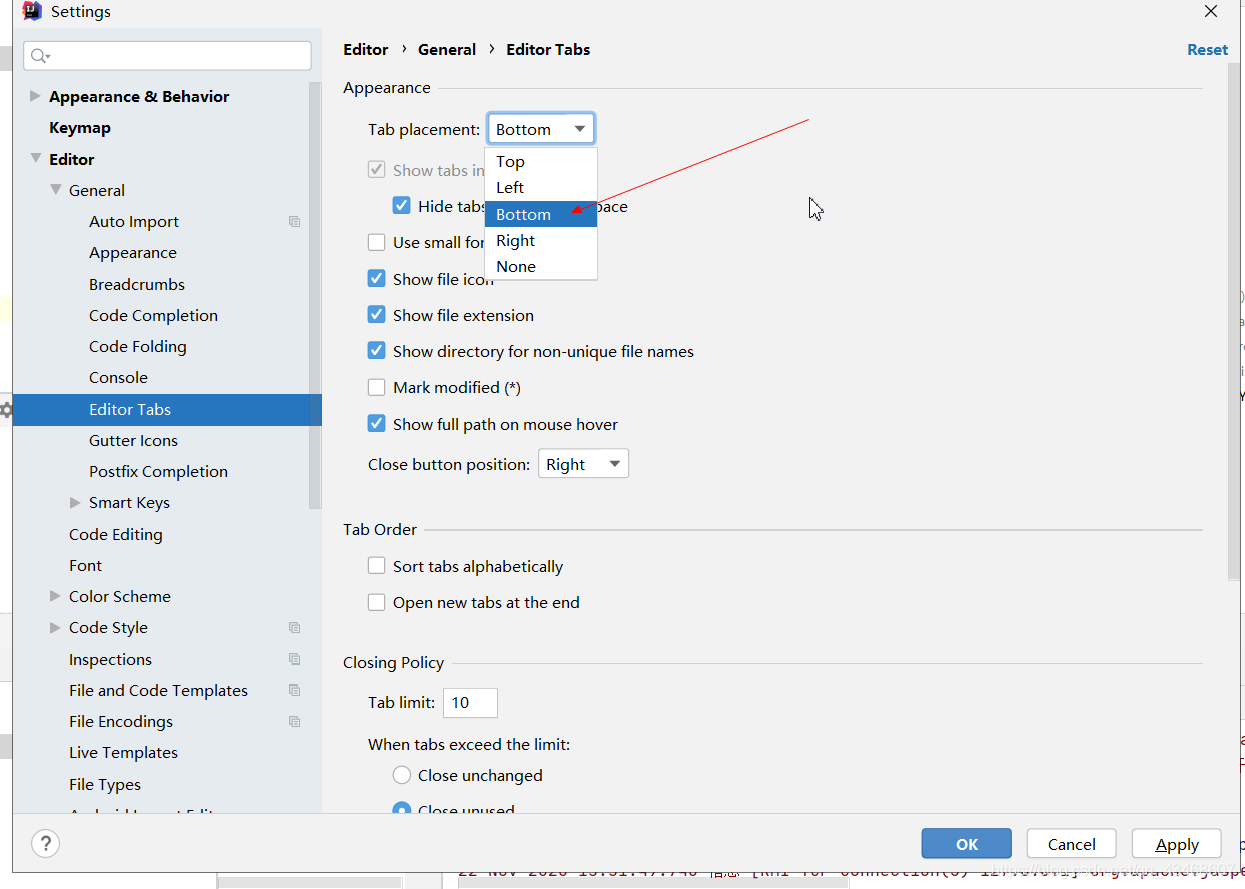
Task: Open Close button position dropdown
Action: [583, 464]
